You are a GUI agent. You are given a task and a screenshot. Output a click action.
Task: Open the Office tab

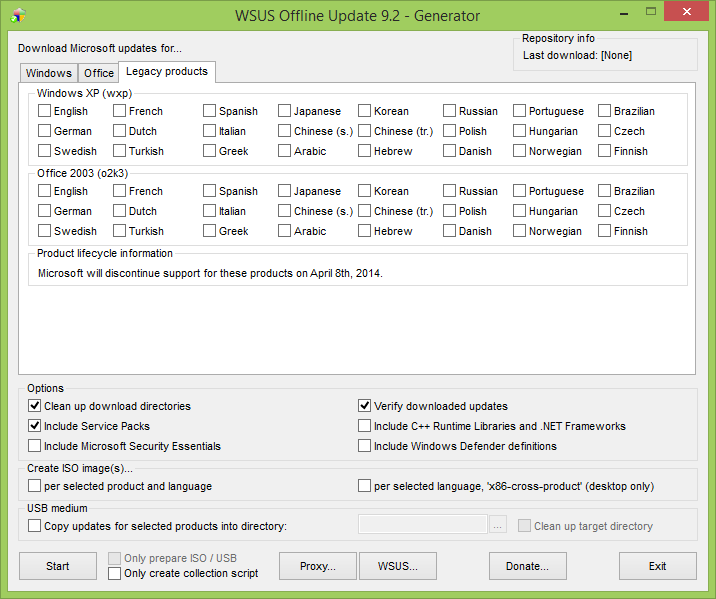pyautogui.click(x=99, y=73)
